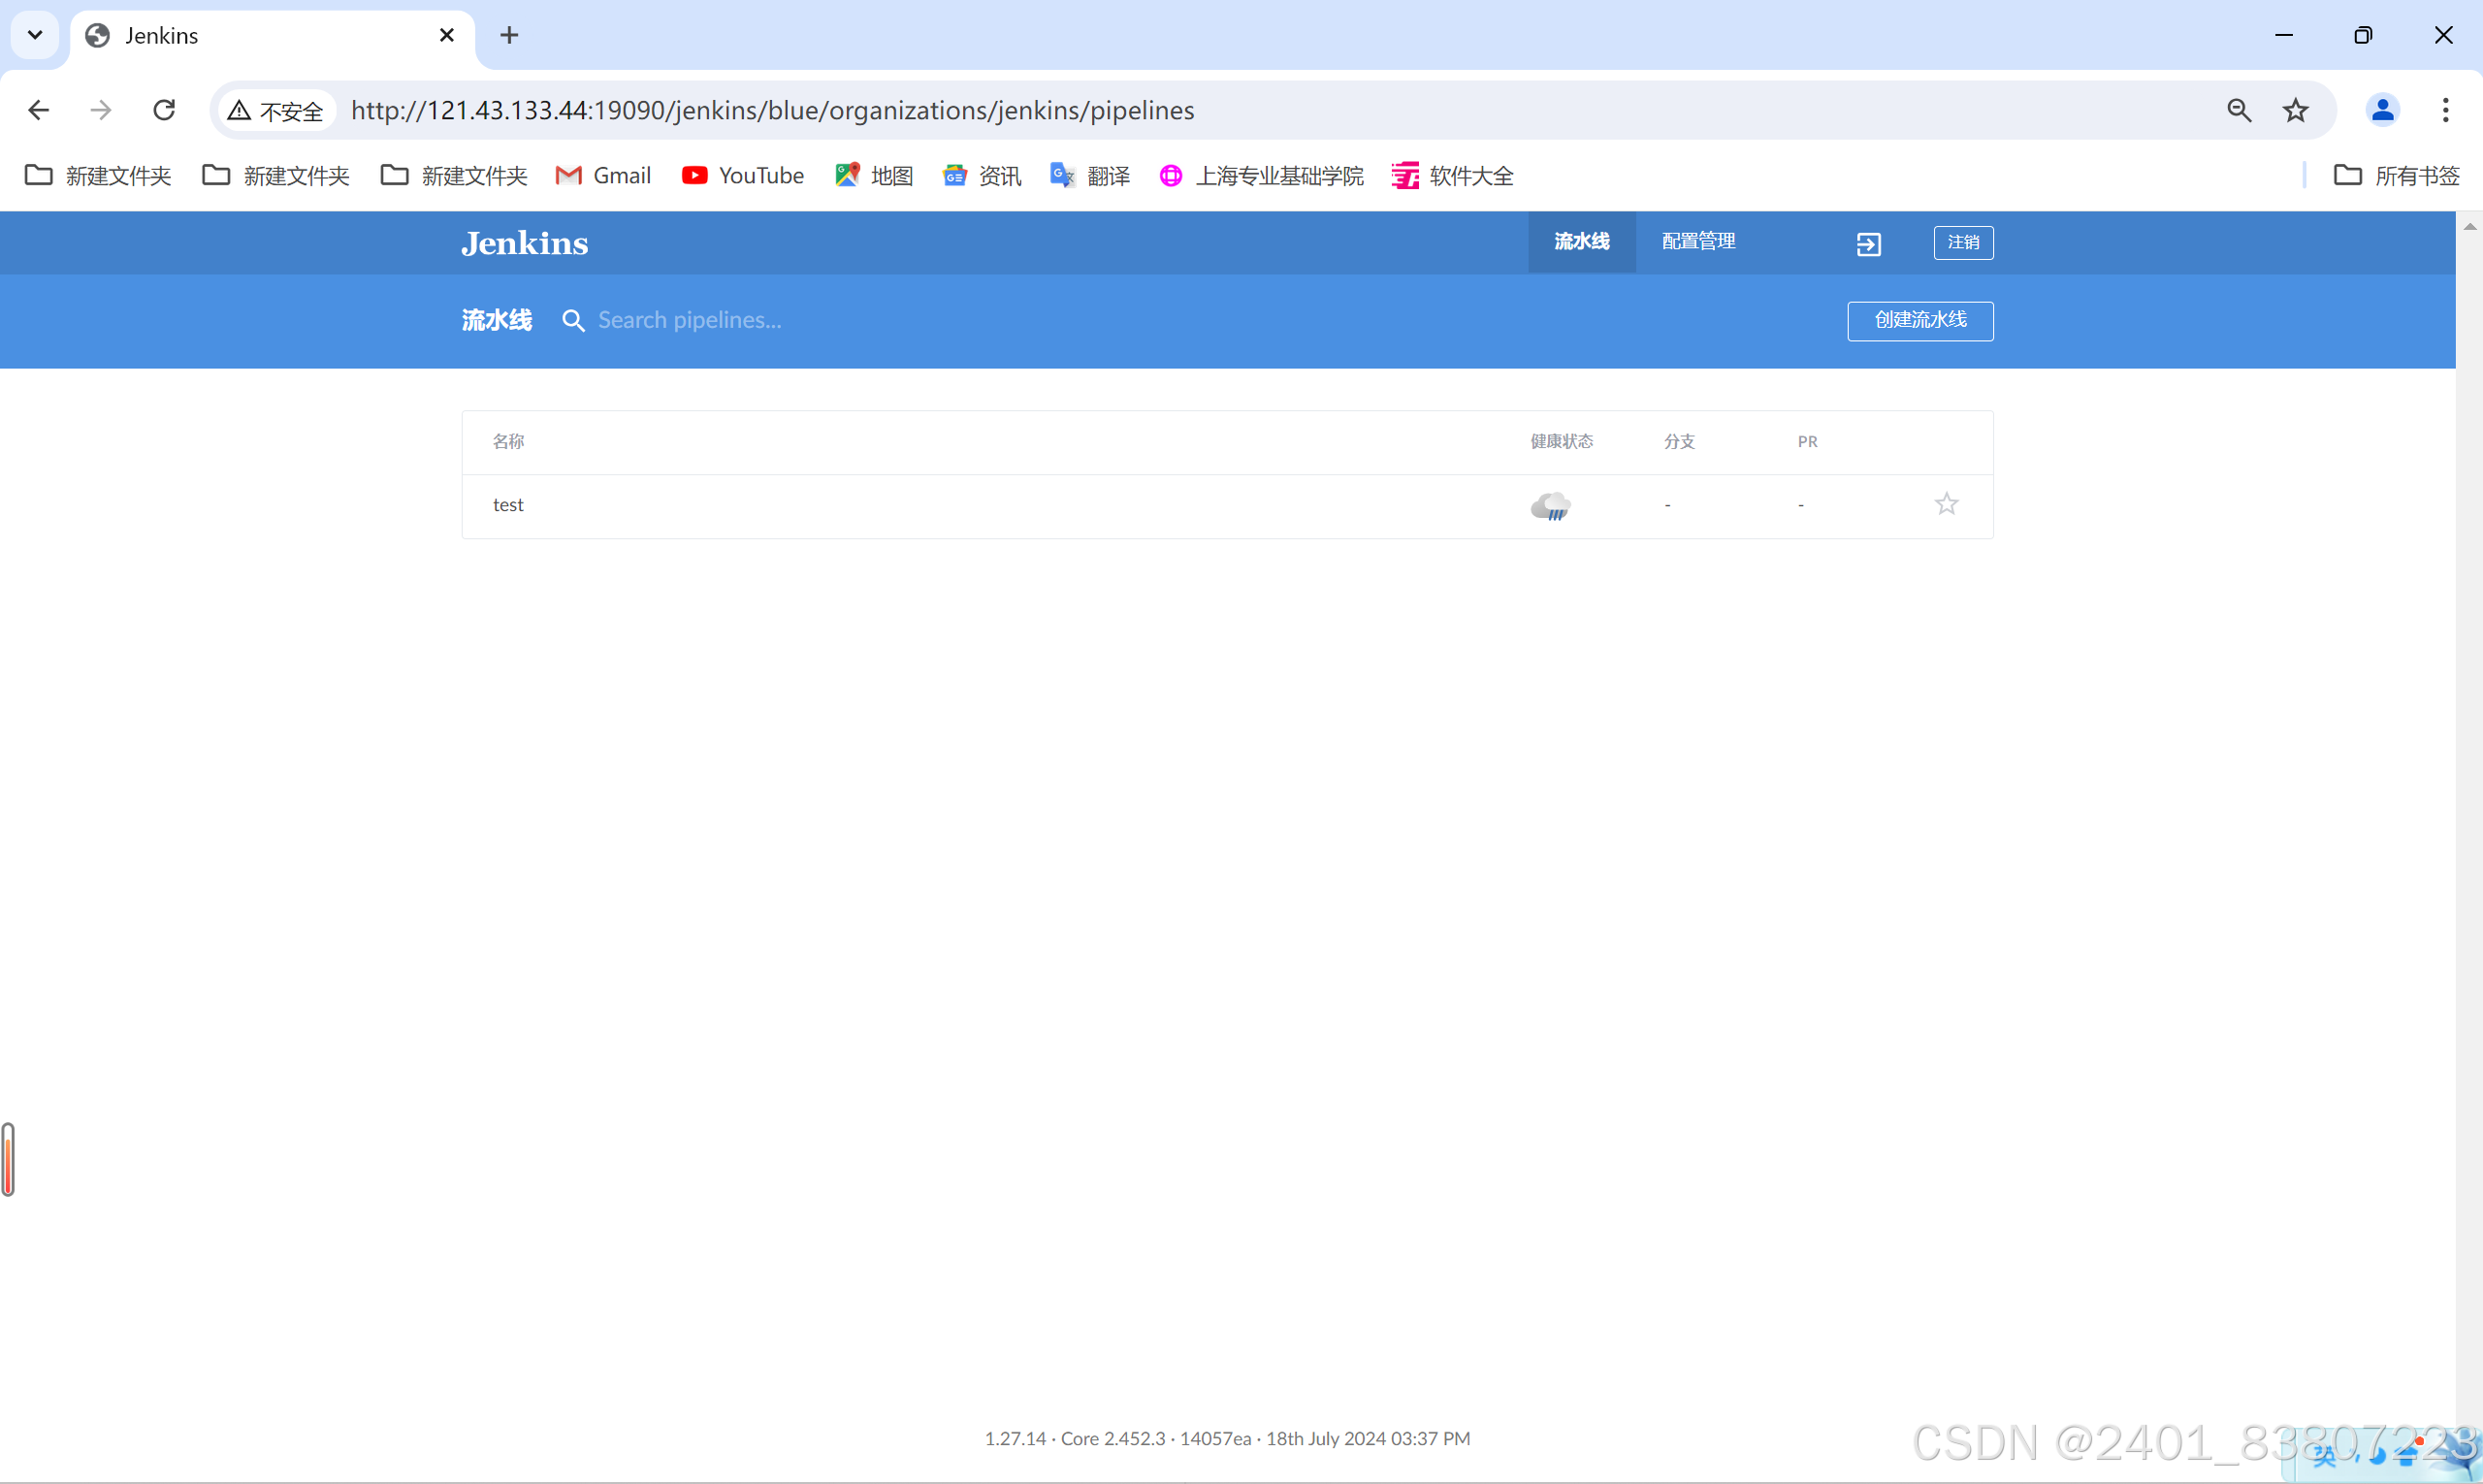
Task: Open the tab search chevron
Action: click(x=35, y=34)
